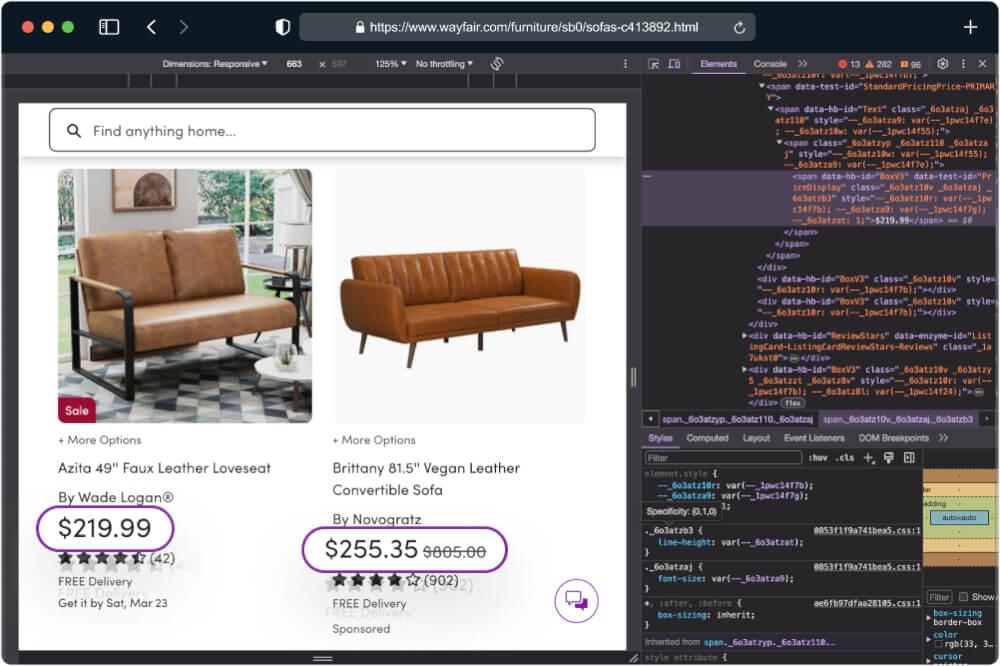Open DevTools settings gear
Viewport: 1000px width, 666px height.
point(941,63)
